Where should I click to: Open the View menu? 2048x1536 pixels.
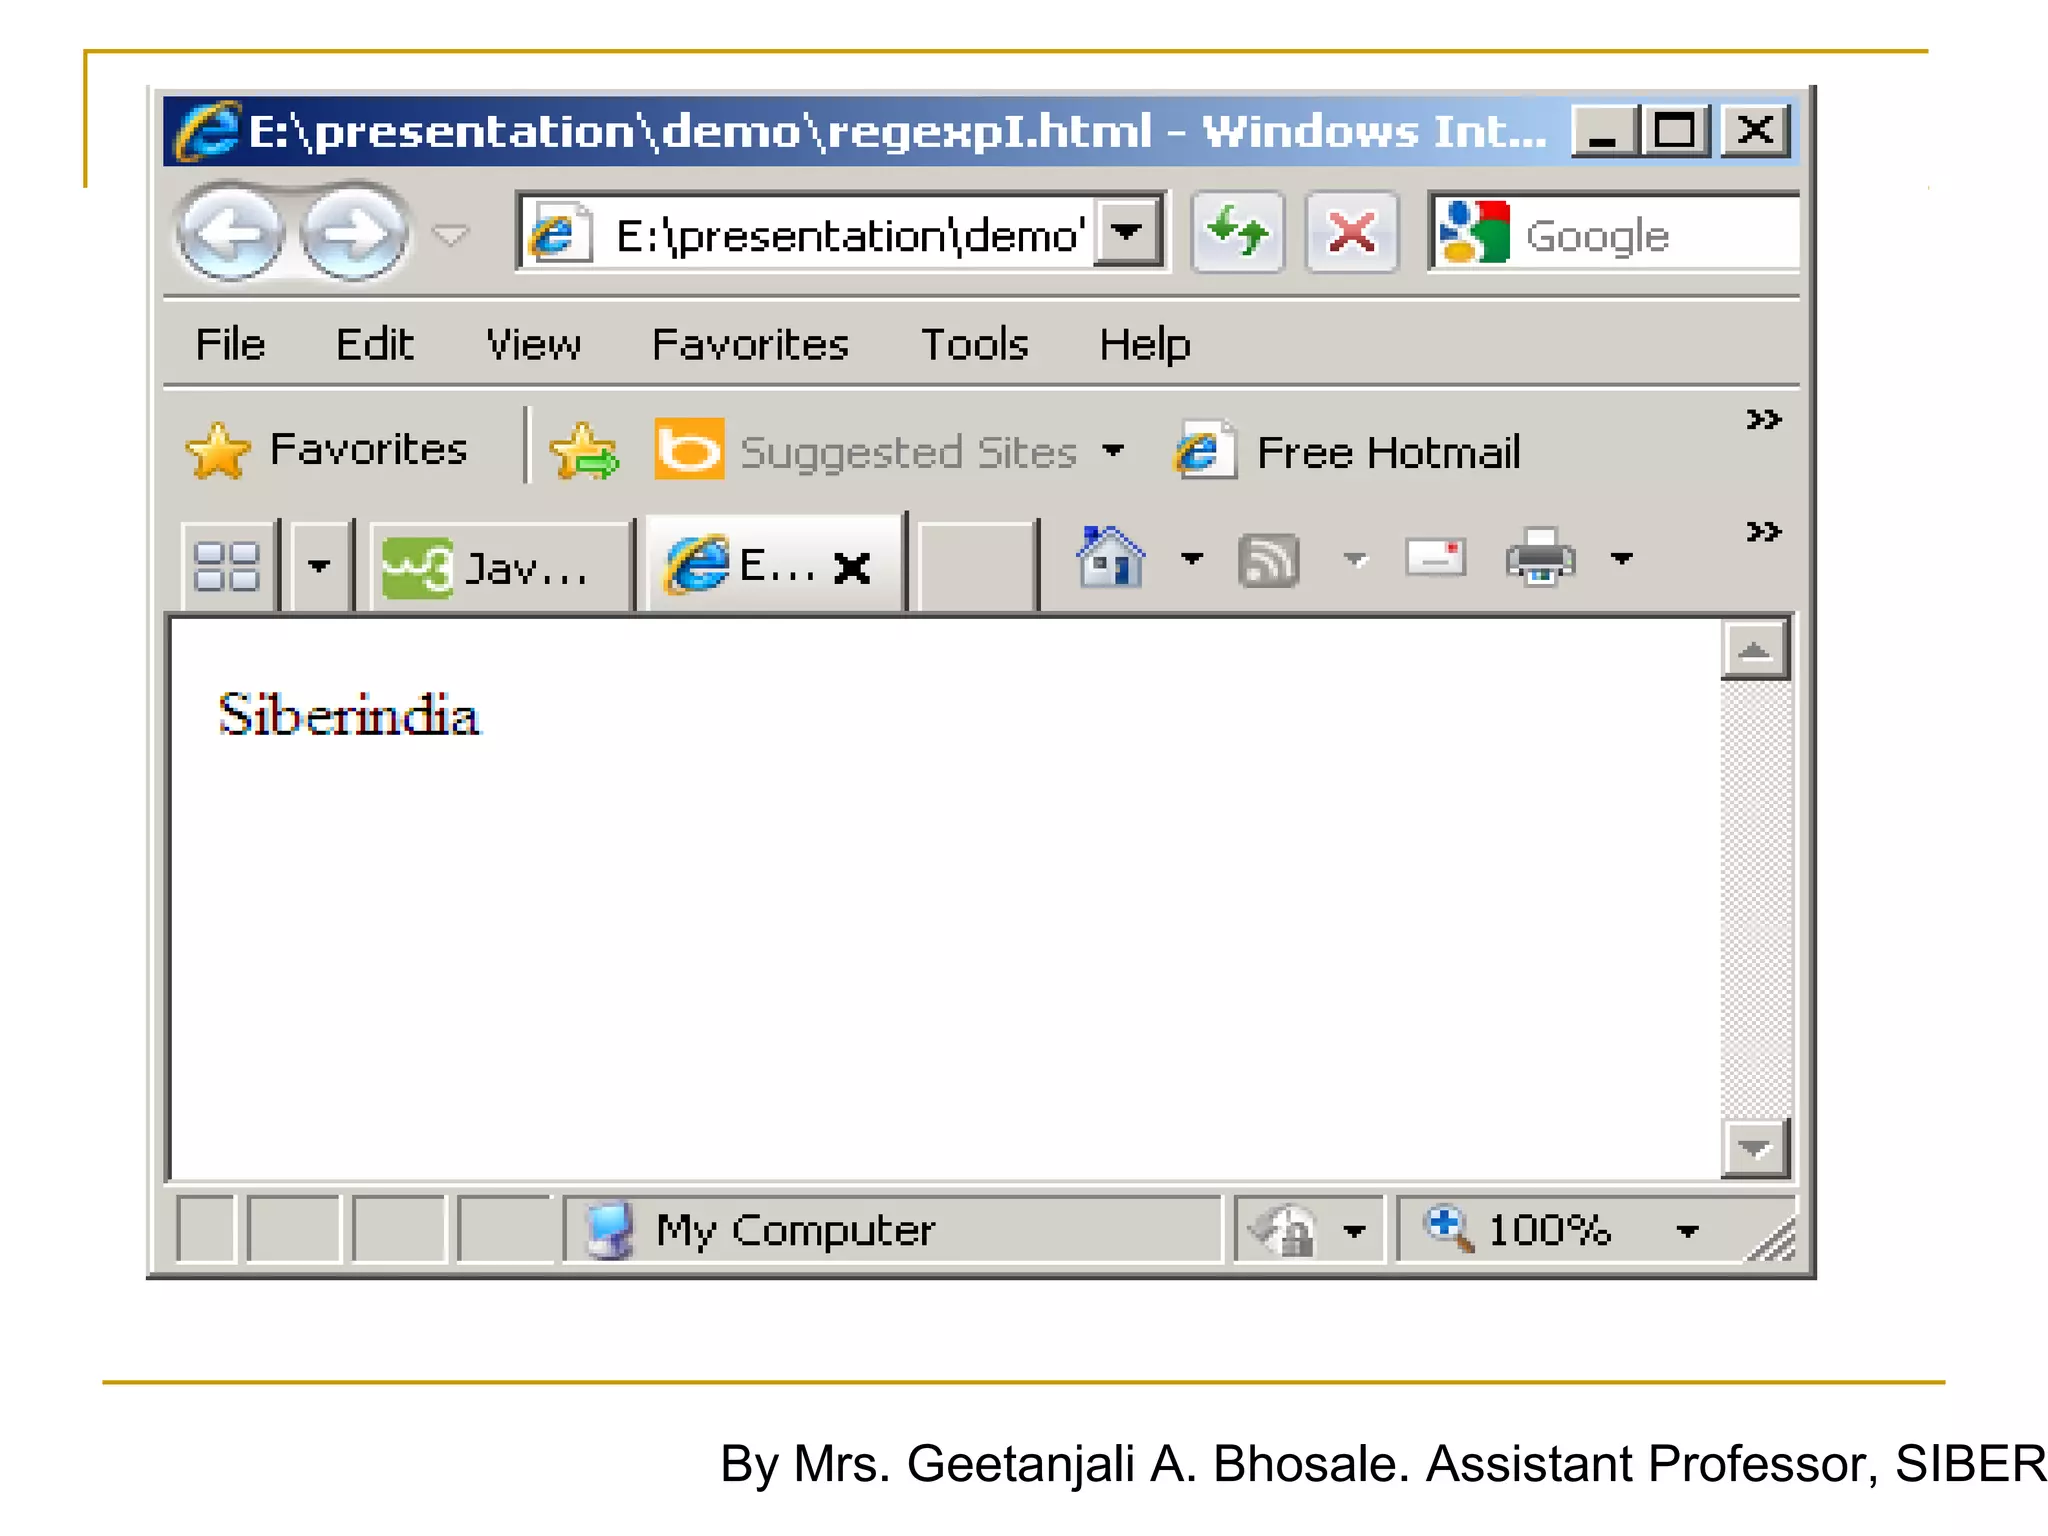(x=533, y=344)
